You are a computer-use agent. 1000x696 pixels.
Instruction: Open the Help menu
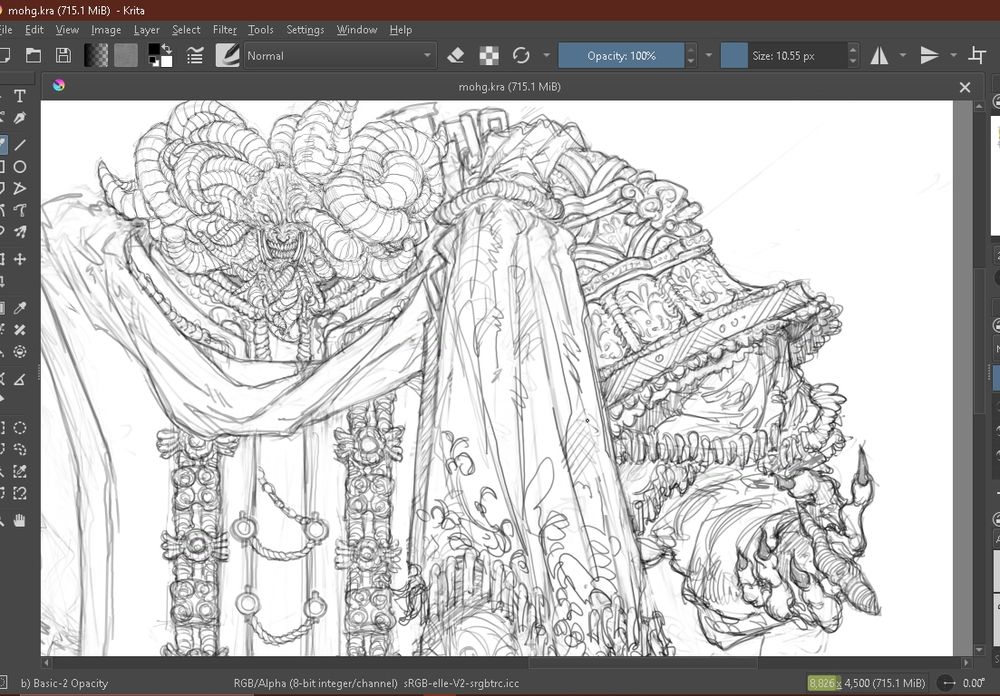(x=401, y=29)
